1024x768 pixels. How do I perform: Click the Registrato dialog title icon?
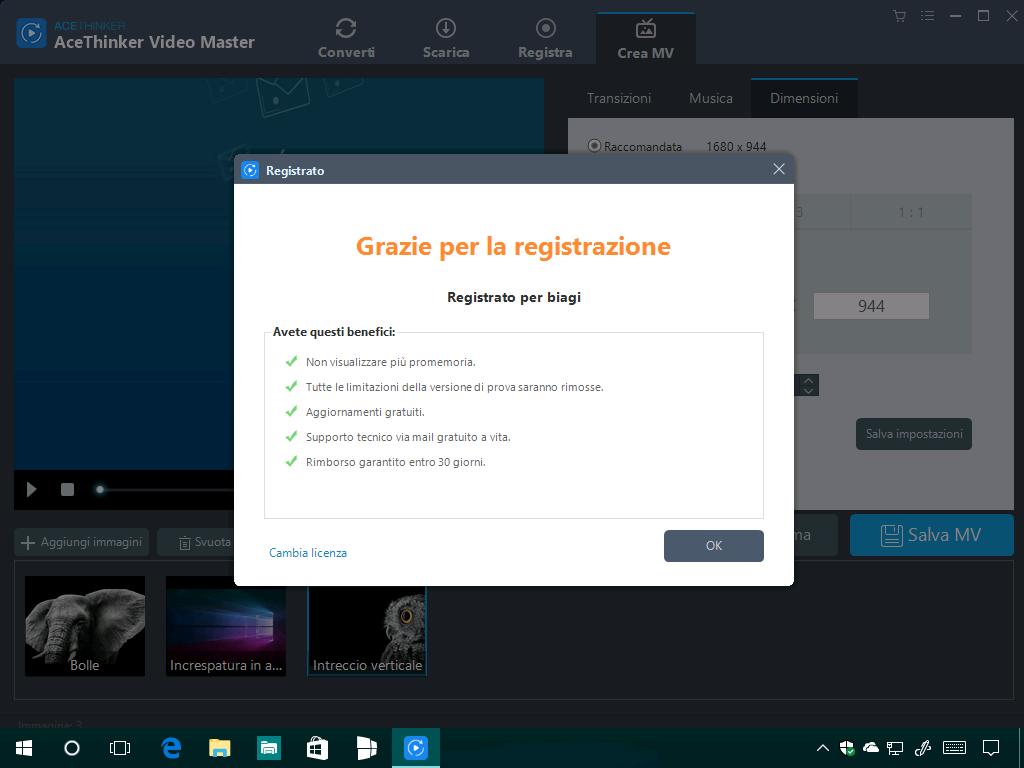(x=250, y=170)
